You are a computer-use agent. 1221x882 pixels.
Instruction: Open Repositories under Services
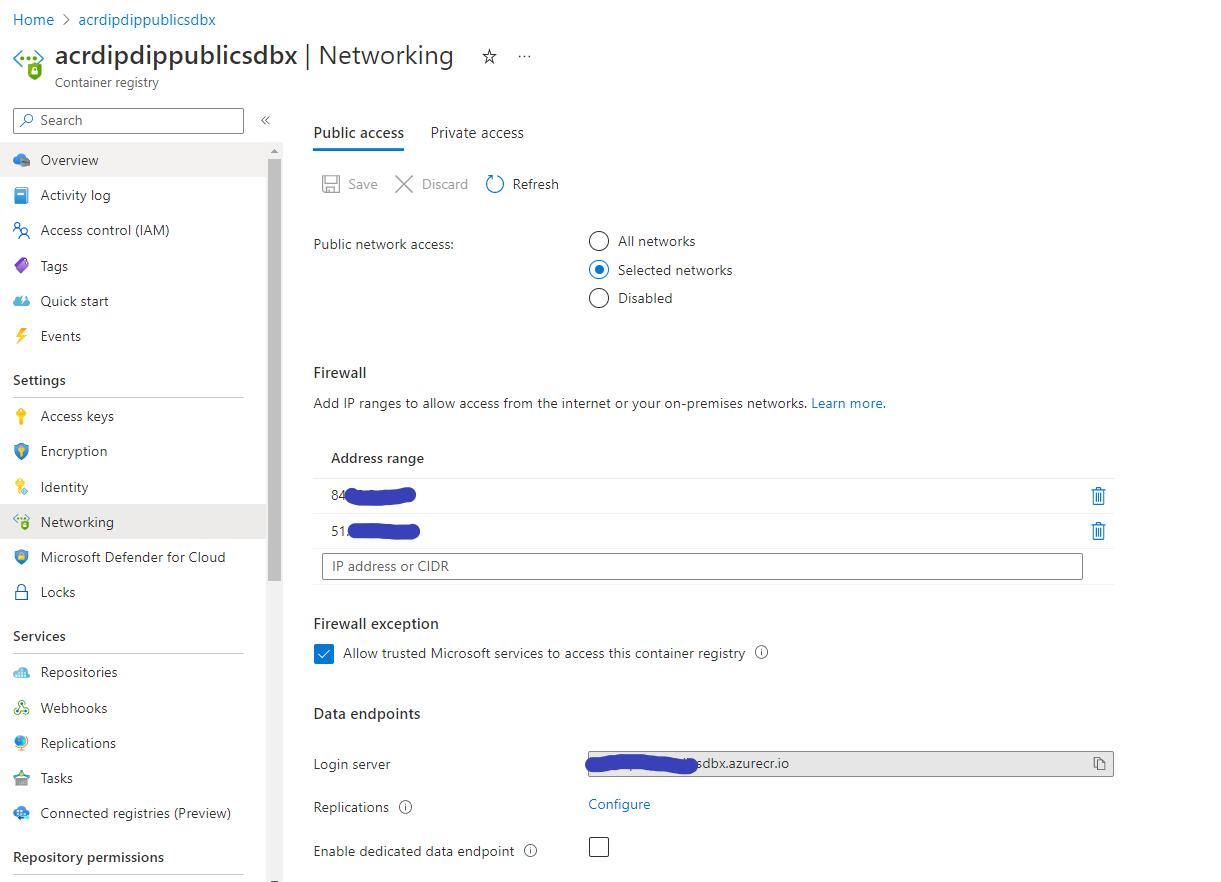tap(133, 672)
